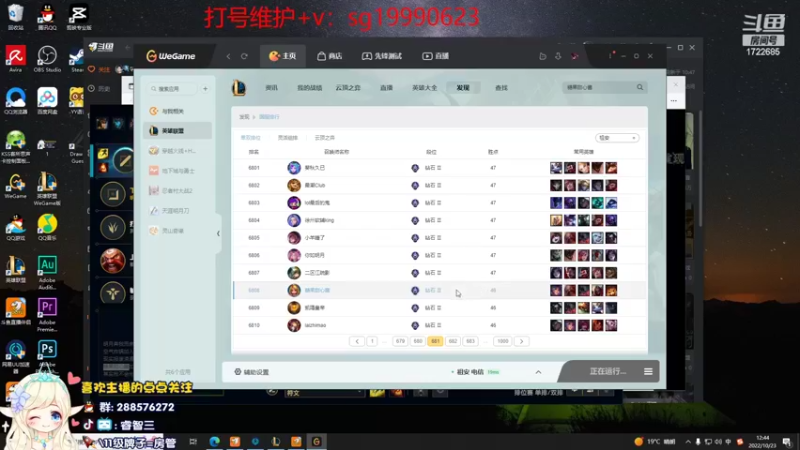Viewport: 800px width, 450px height.
Task: Open the 先锋测试 tab in WeGame
Action: (382, 56)
